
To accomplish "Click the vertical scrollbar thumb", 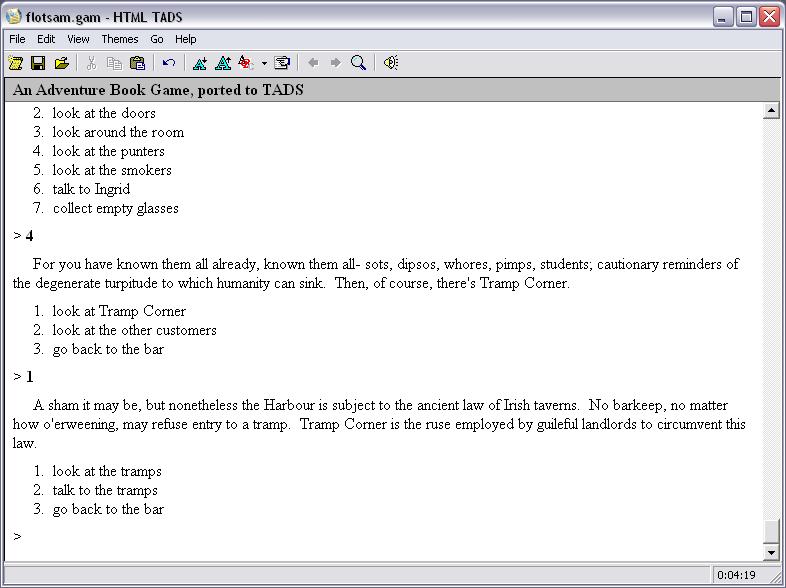I will pos(771,531).
